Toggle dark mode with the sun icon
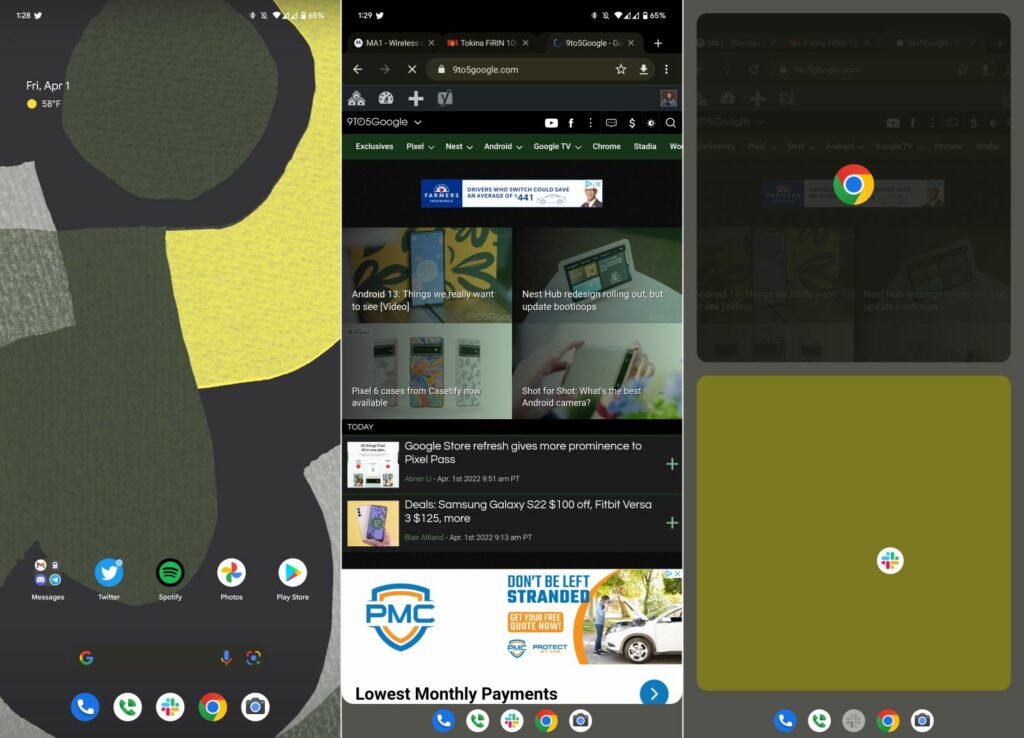 (651, 123)
